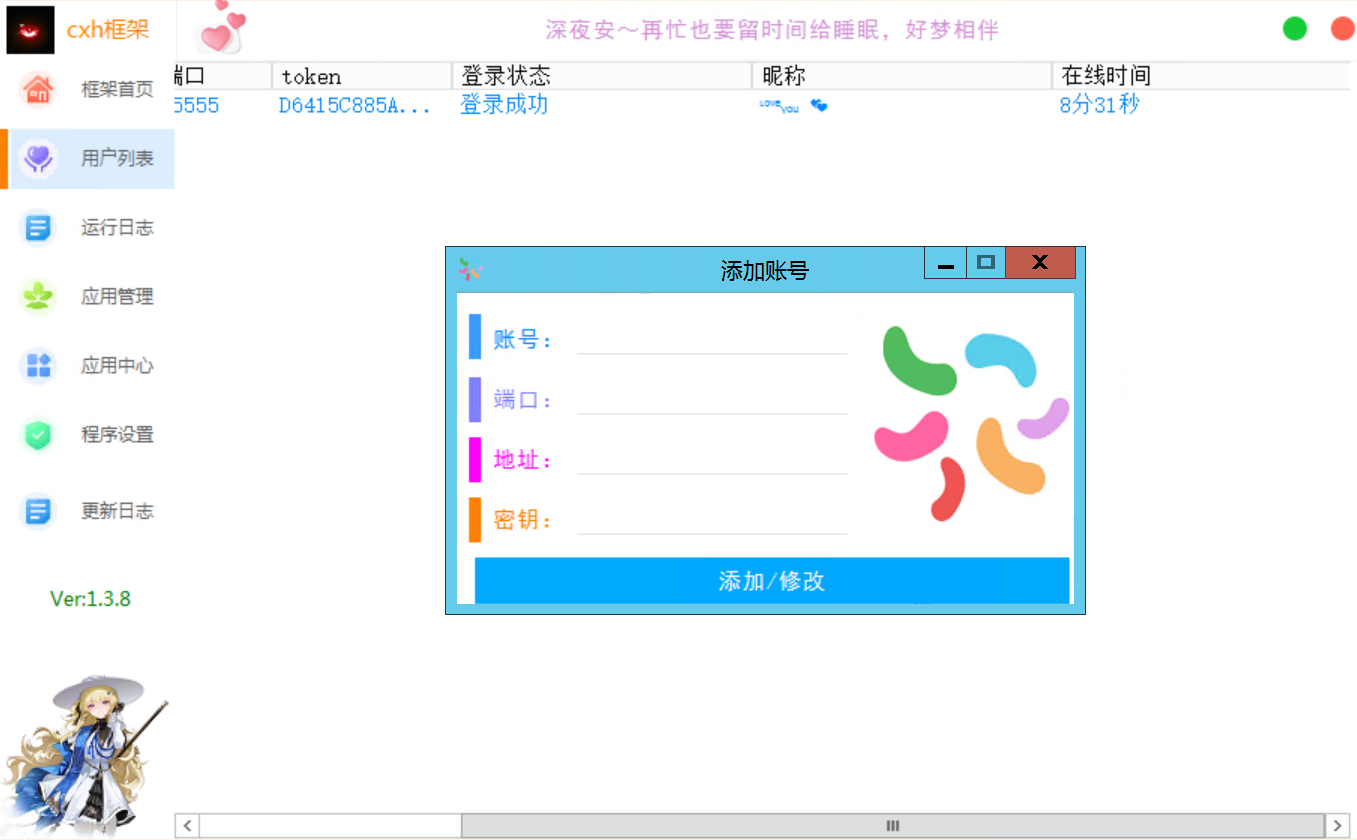Open 应用中心 using the grid icon
This screenshot has height=840, width=1357.
tap(38, 365)
